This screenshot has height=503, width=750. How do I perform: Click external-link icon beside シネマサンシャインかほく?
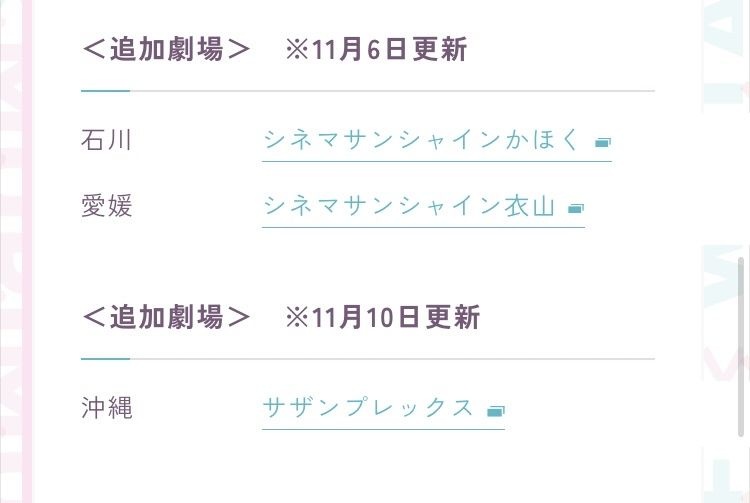(x=602, y=142)
